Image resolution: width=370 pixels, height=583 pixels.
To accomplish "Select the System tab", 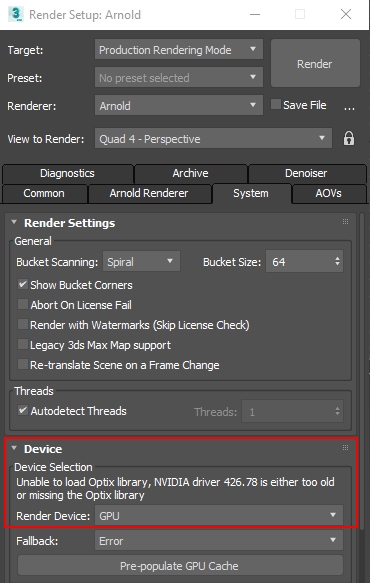I will (251, 193).
